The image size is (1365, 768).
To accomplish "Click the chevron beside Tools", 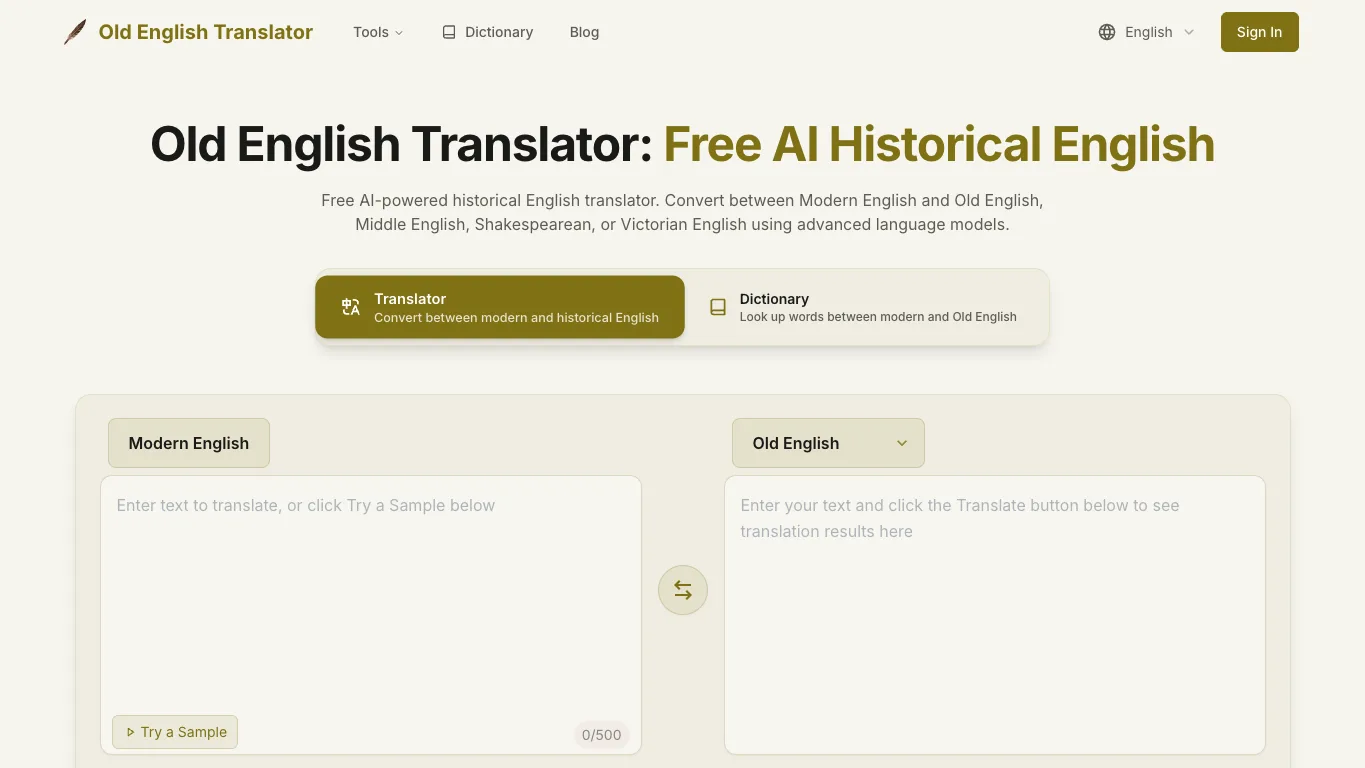I will coord(399,33).
